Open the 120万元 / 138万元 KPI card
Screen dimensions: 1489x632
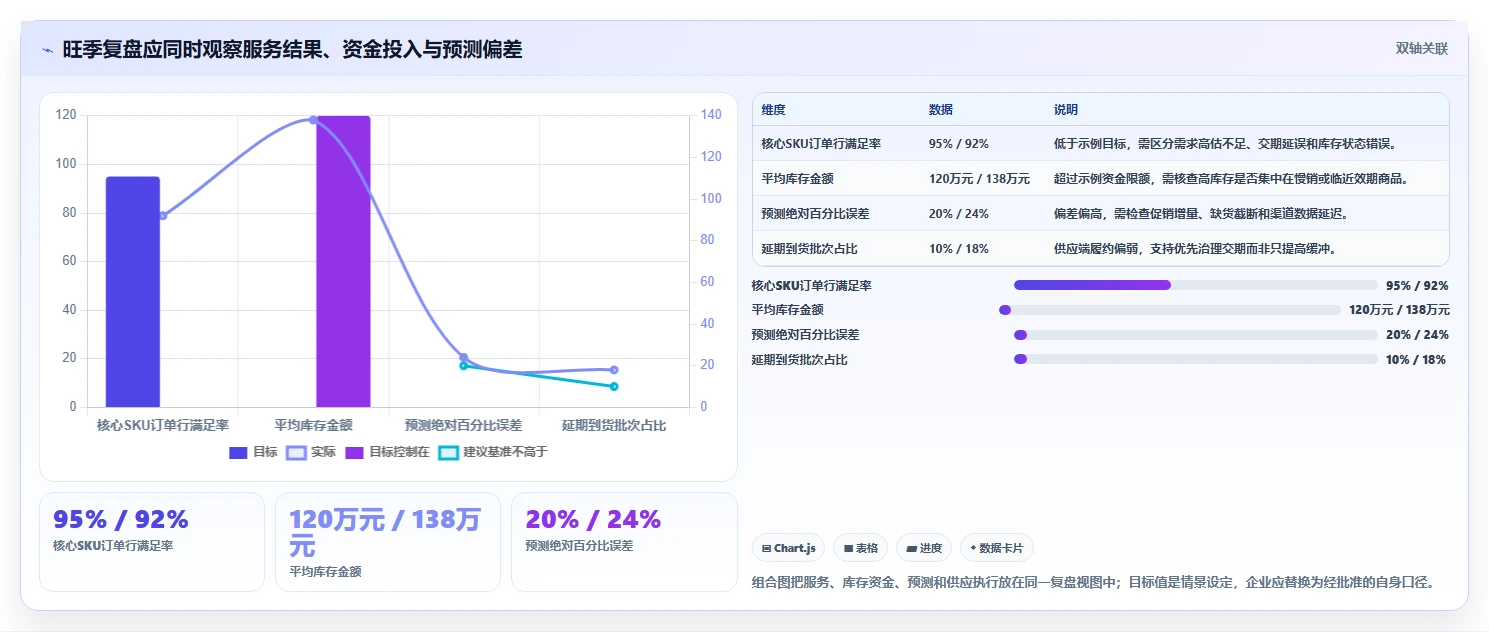(388, 541)
